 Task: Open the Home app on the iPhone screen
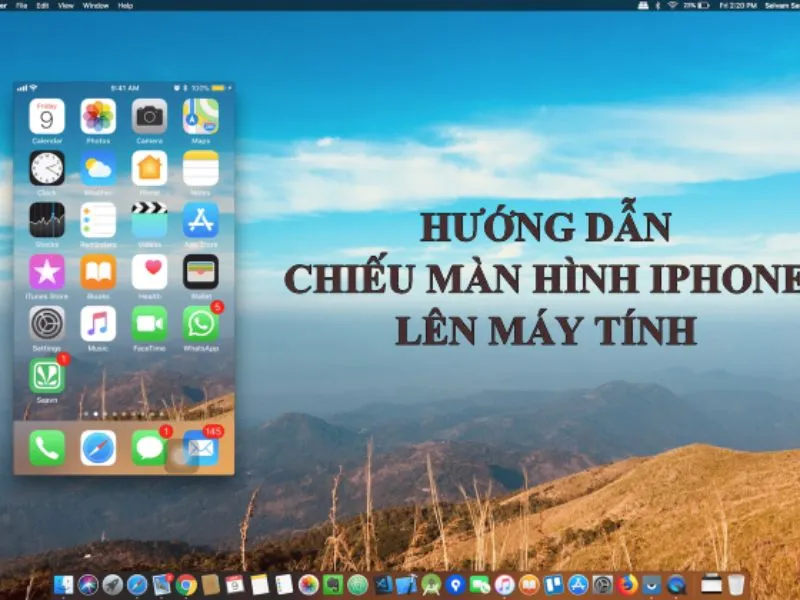(149, 168)
